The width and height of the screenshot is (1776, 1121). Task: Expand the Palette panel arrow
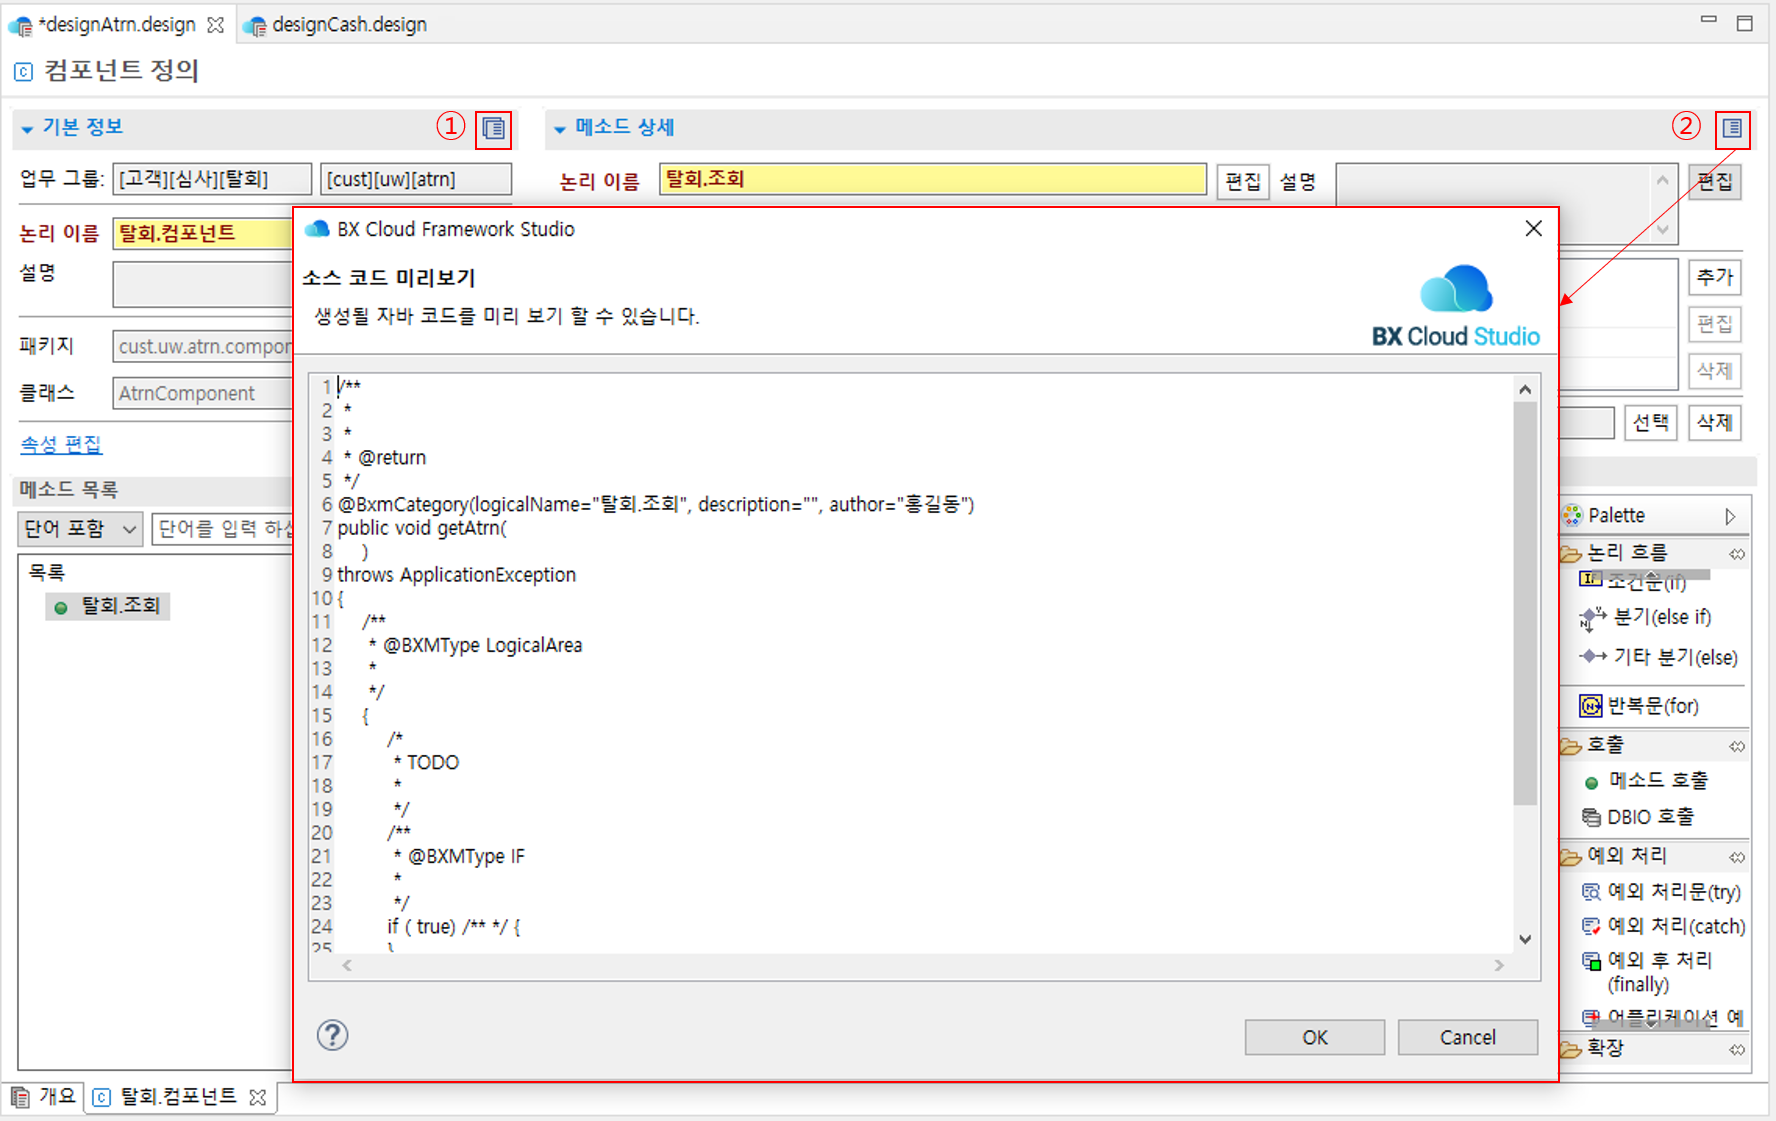point(1729,515)
